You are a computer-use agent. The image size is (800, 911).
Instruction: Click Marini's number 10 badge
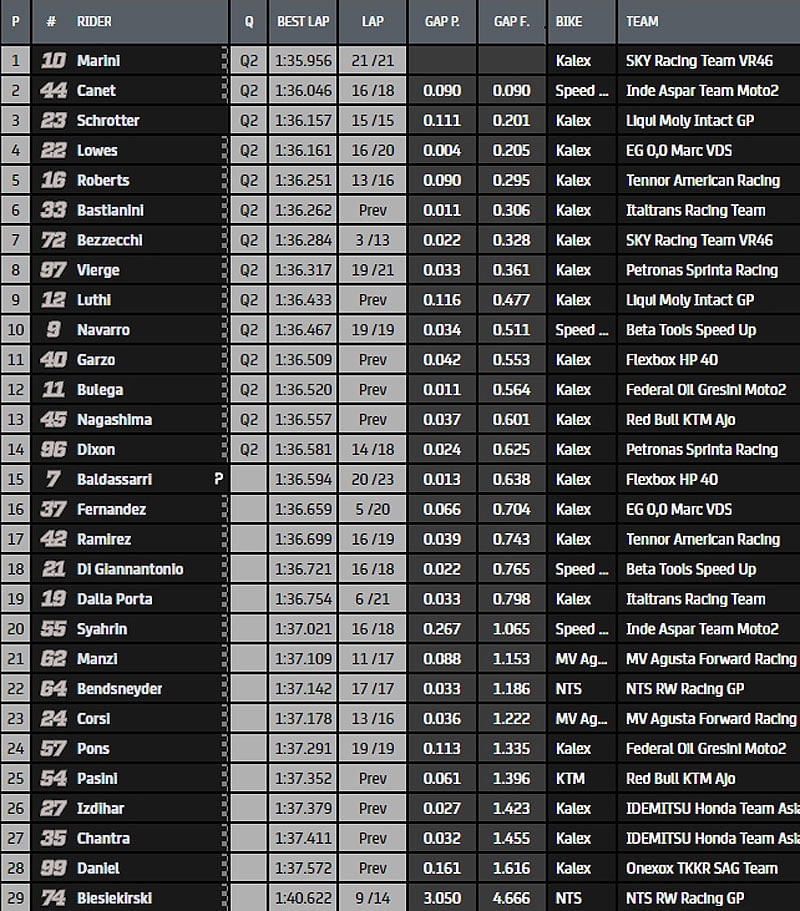(53, 61)
